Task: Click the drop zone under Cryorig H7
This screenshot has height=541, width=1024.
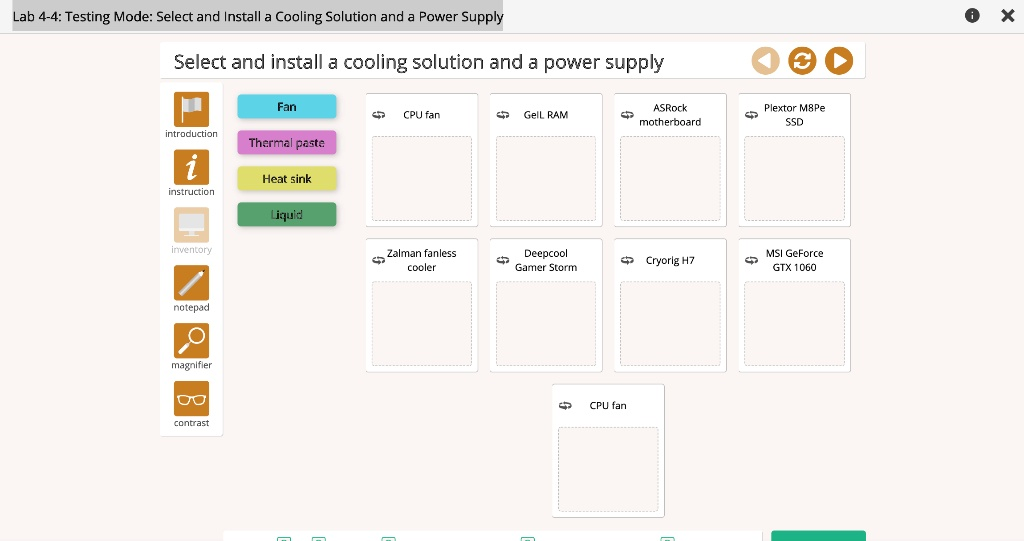Action: click(670, 323)
